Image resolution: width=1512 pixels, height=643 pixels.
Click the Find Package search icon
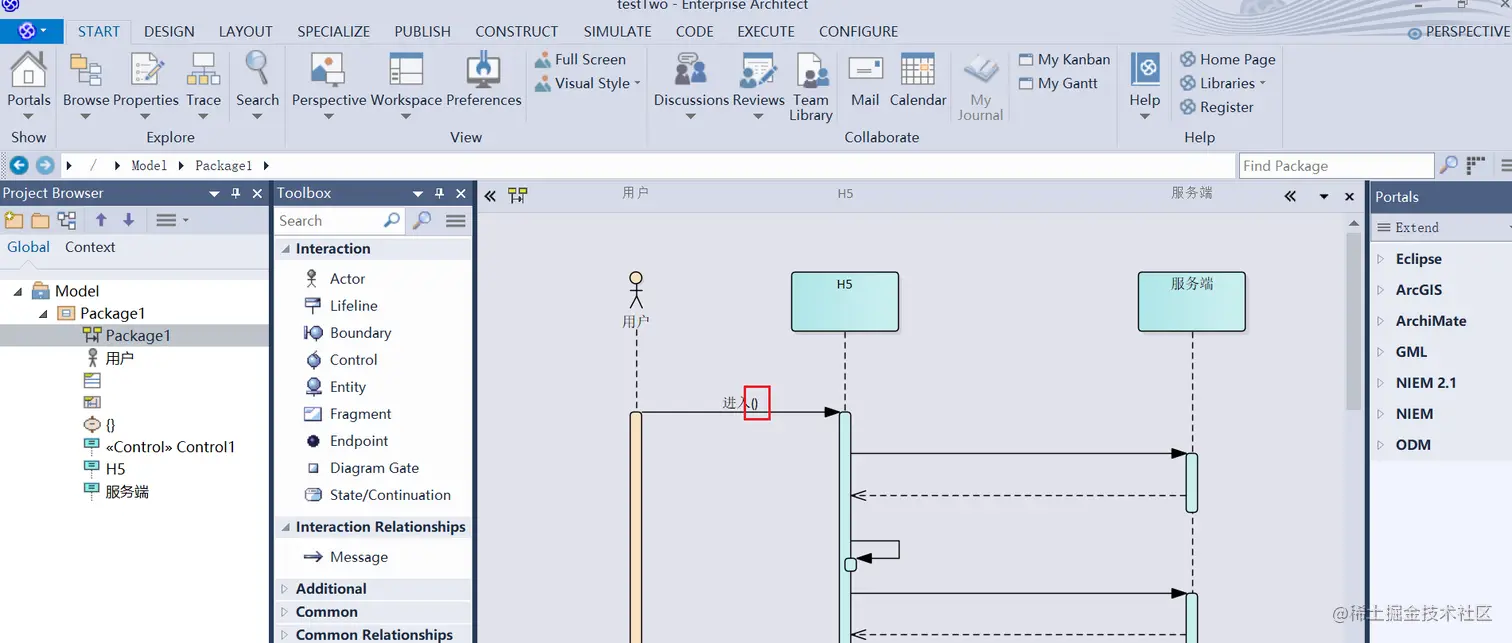pos(1447,165)
